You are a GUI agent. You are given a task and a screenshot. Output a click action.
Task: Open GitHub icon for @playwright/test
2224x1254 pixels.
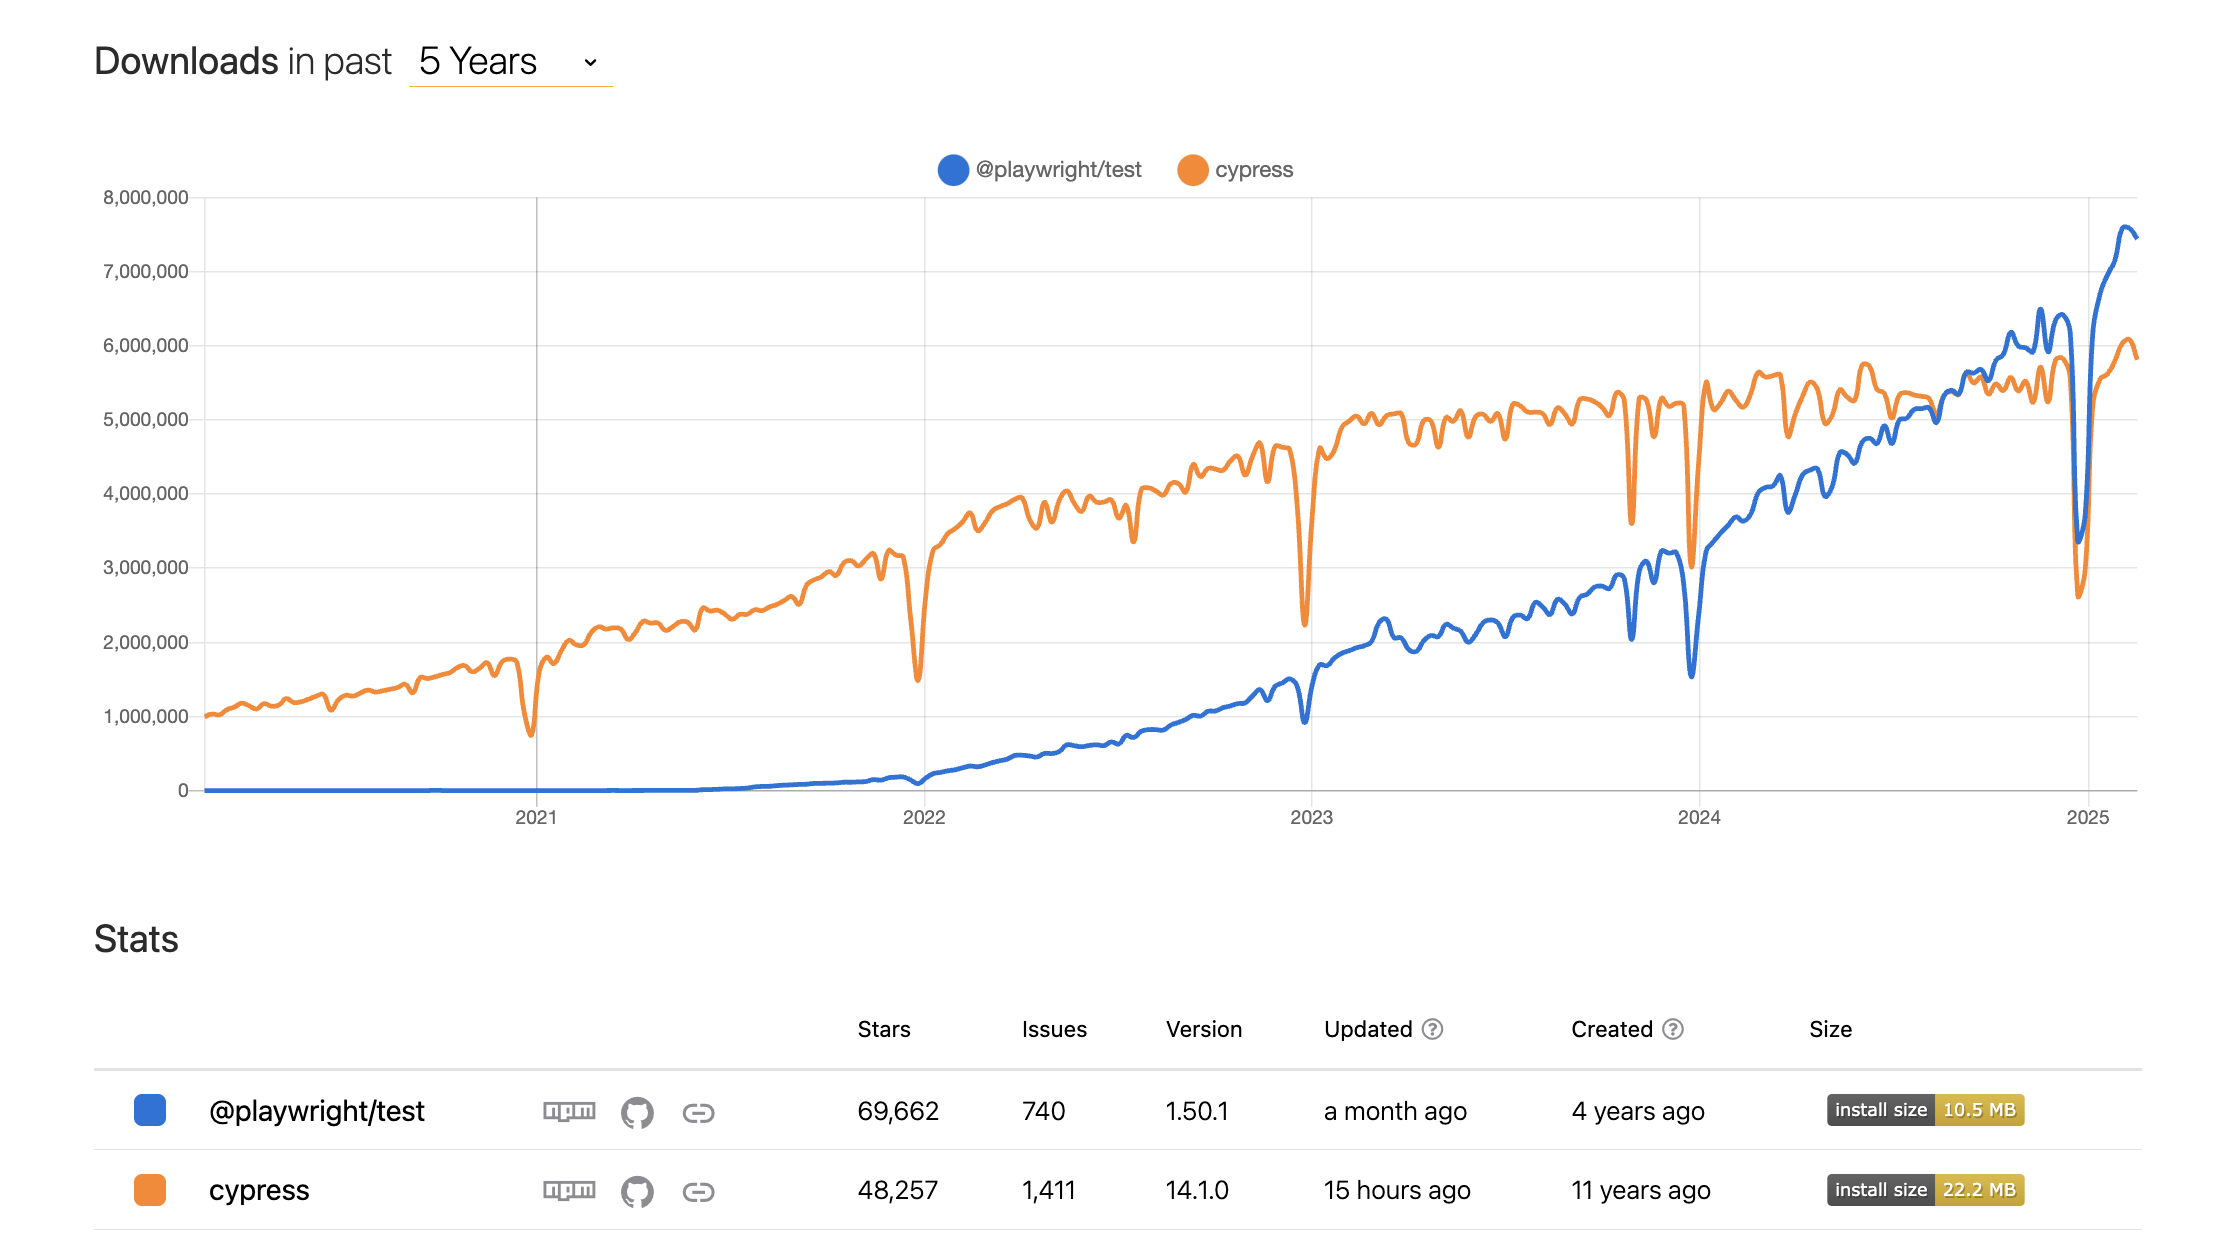(x=637, y=1112)
